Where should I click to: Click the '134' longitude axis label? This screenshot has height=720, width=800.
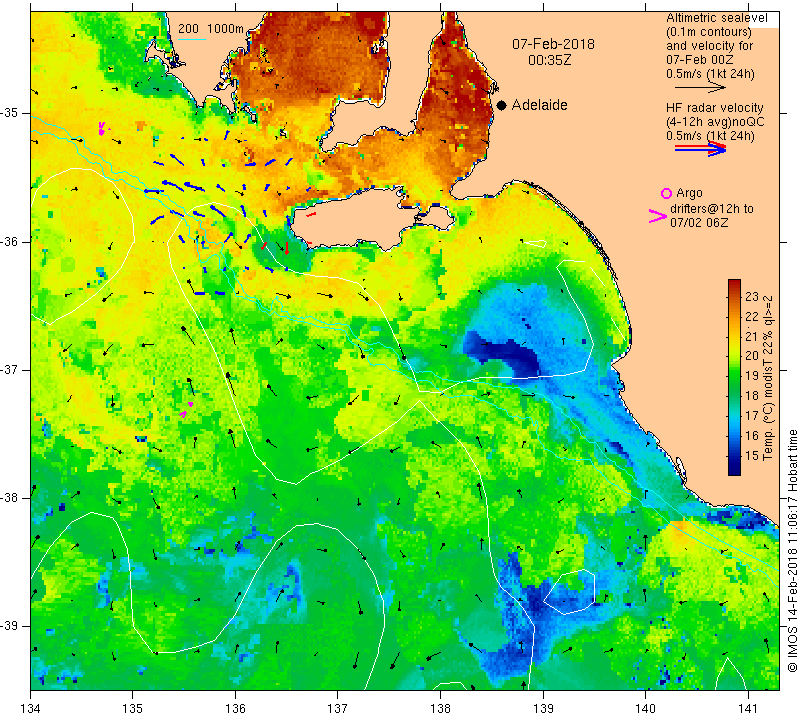[31, 708]
